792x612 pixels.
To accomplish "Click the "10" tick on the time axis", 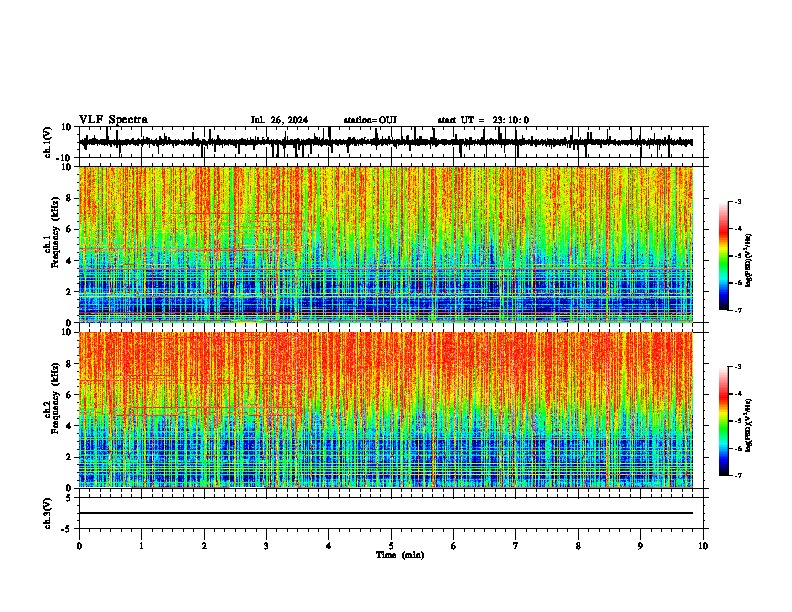I will [x=703, y=546].
